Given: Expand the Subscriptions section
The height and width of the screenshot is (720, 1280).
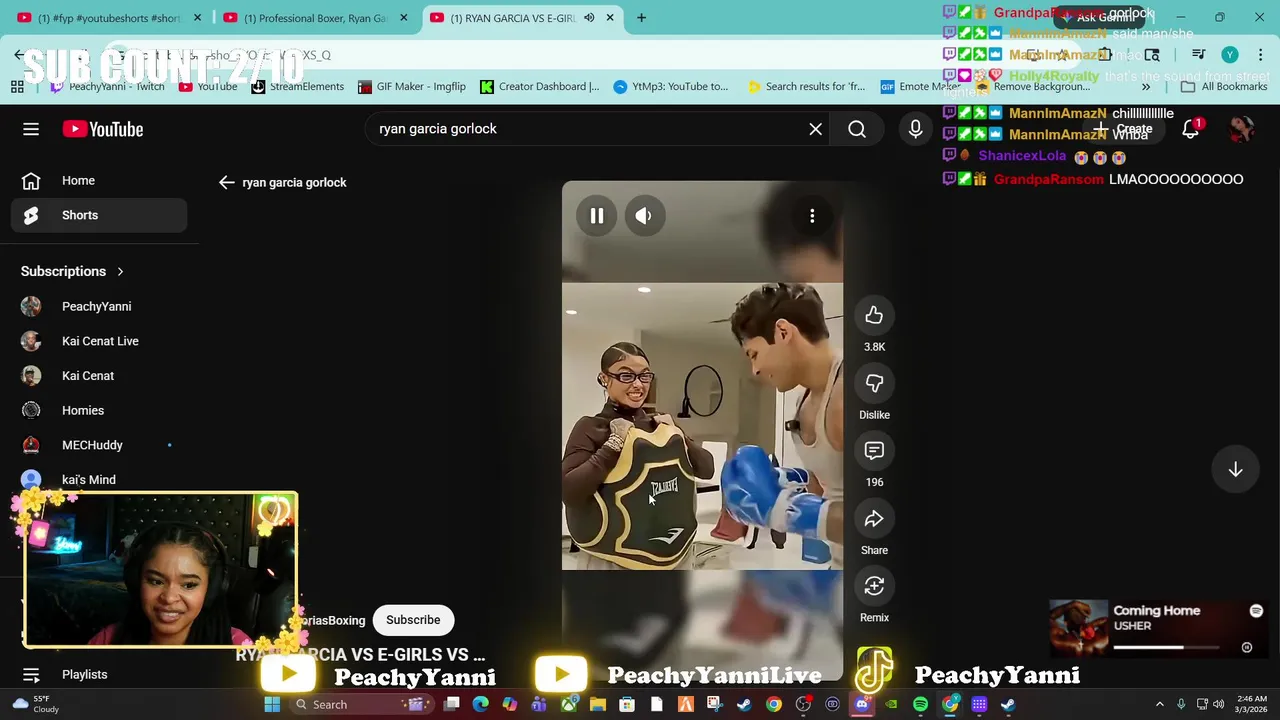Looking at the screenshot, I should (x=73, y=271).
